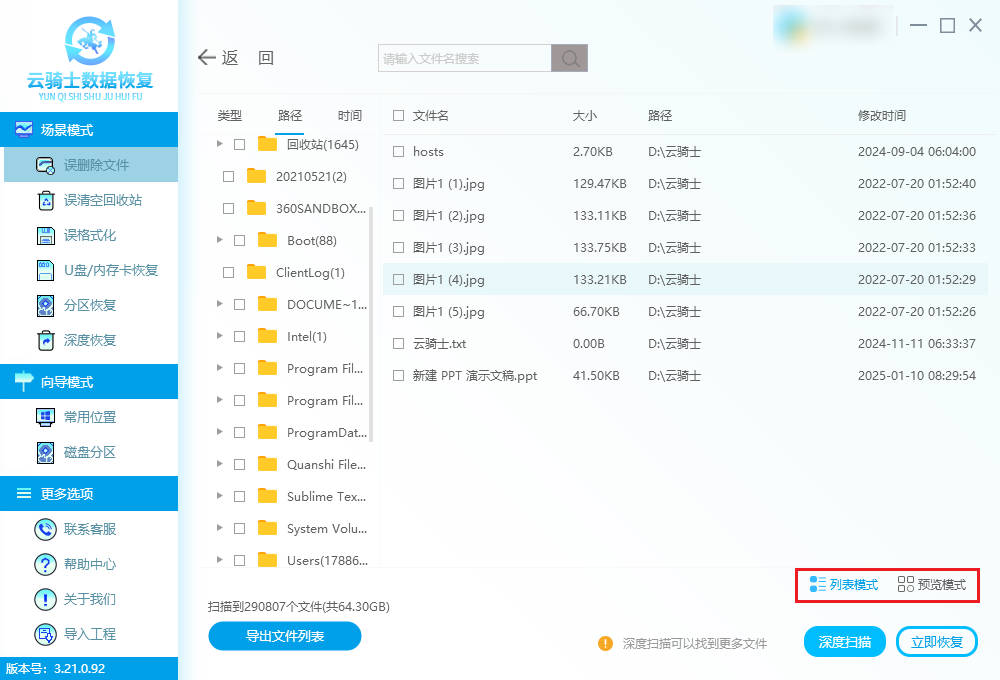Expand the 回收站(1645) folder tree node
This screenshot has height=680, width=1000.
pos(220,144)
